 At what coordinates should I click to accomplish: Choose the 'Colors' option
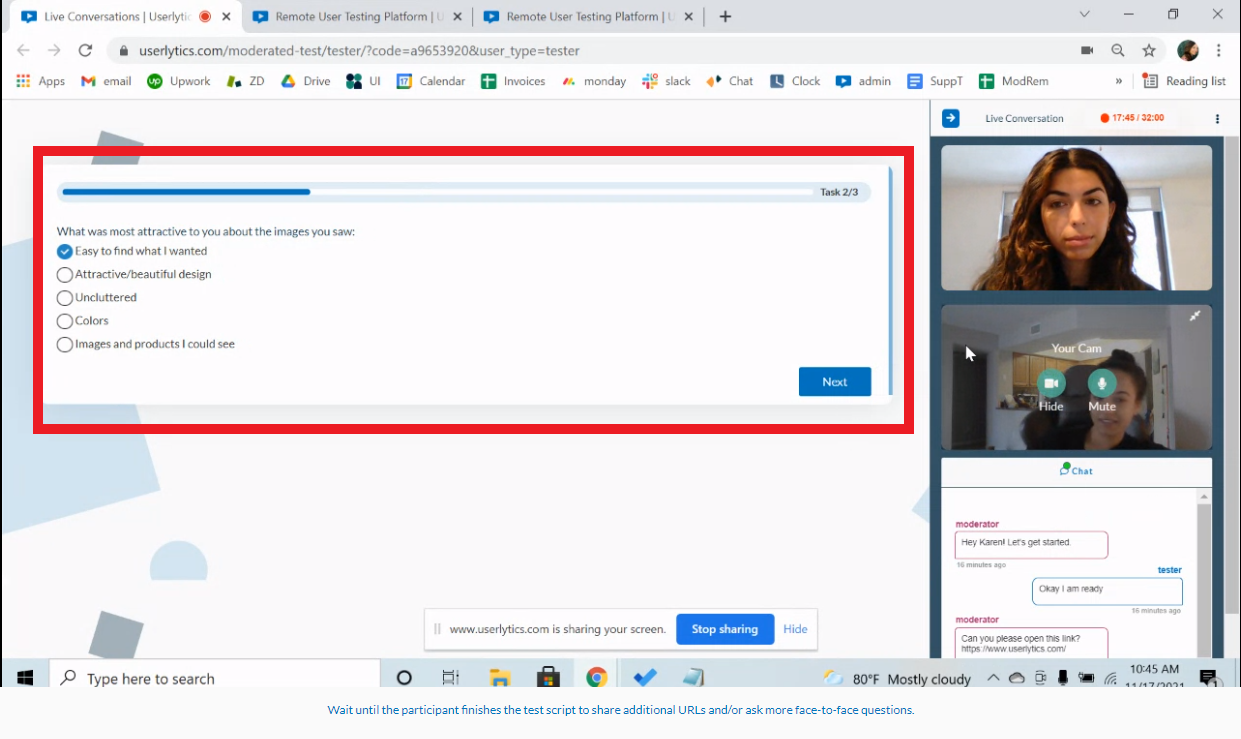(x=65, y=321)
